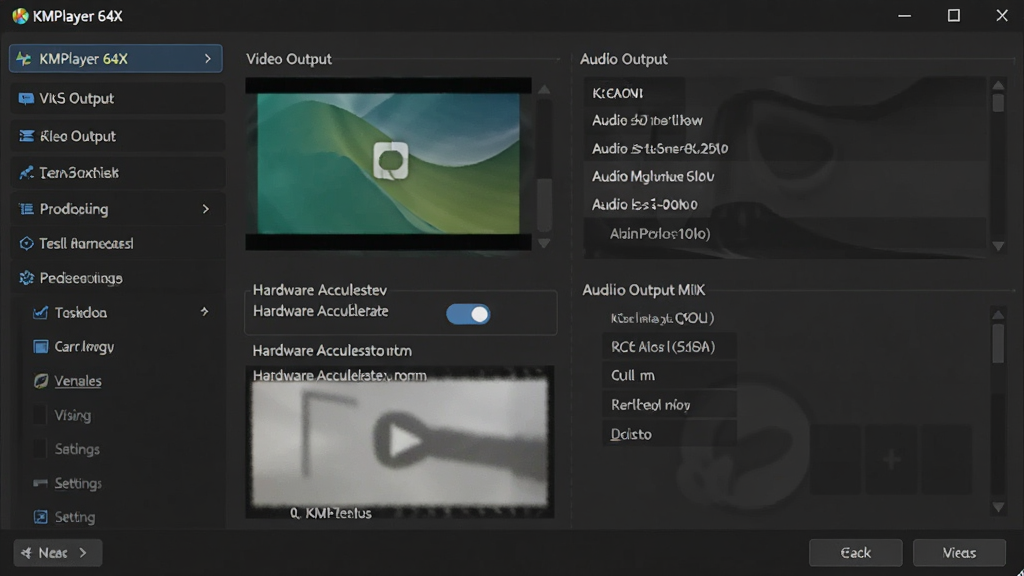Click the VitS Output monitor icon
Viewport: 1024px width, 576px height.
[x=26, y=99]
